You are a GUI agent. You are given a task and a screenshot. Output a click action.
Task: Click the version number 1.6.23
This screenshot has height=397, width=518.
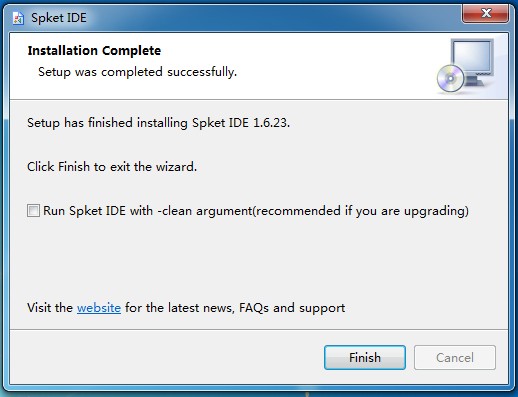pyautogui.click(x=271, y=123)
